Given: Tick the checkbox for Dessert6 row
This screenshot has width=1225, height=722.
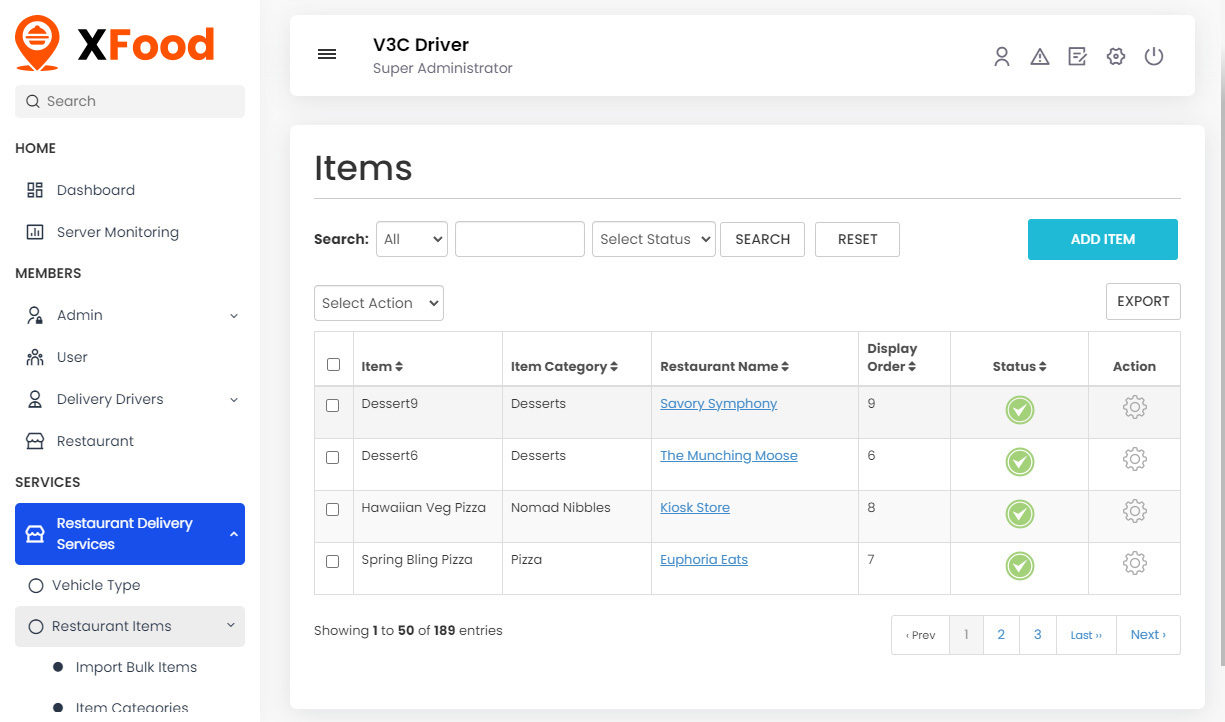Looking at the screenshot, I should click(x=333, y=457).
